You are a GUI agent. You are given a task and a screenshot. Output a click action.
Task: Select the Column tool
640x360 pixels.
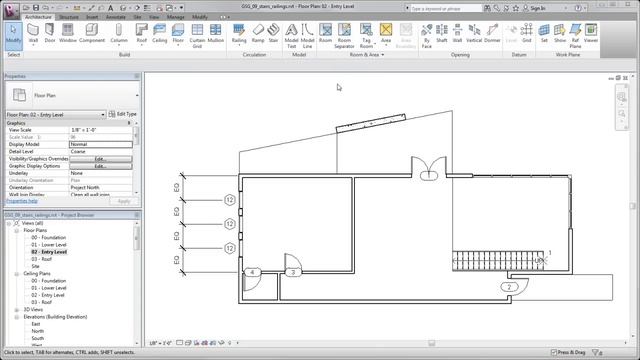click(x=119, y=33)
